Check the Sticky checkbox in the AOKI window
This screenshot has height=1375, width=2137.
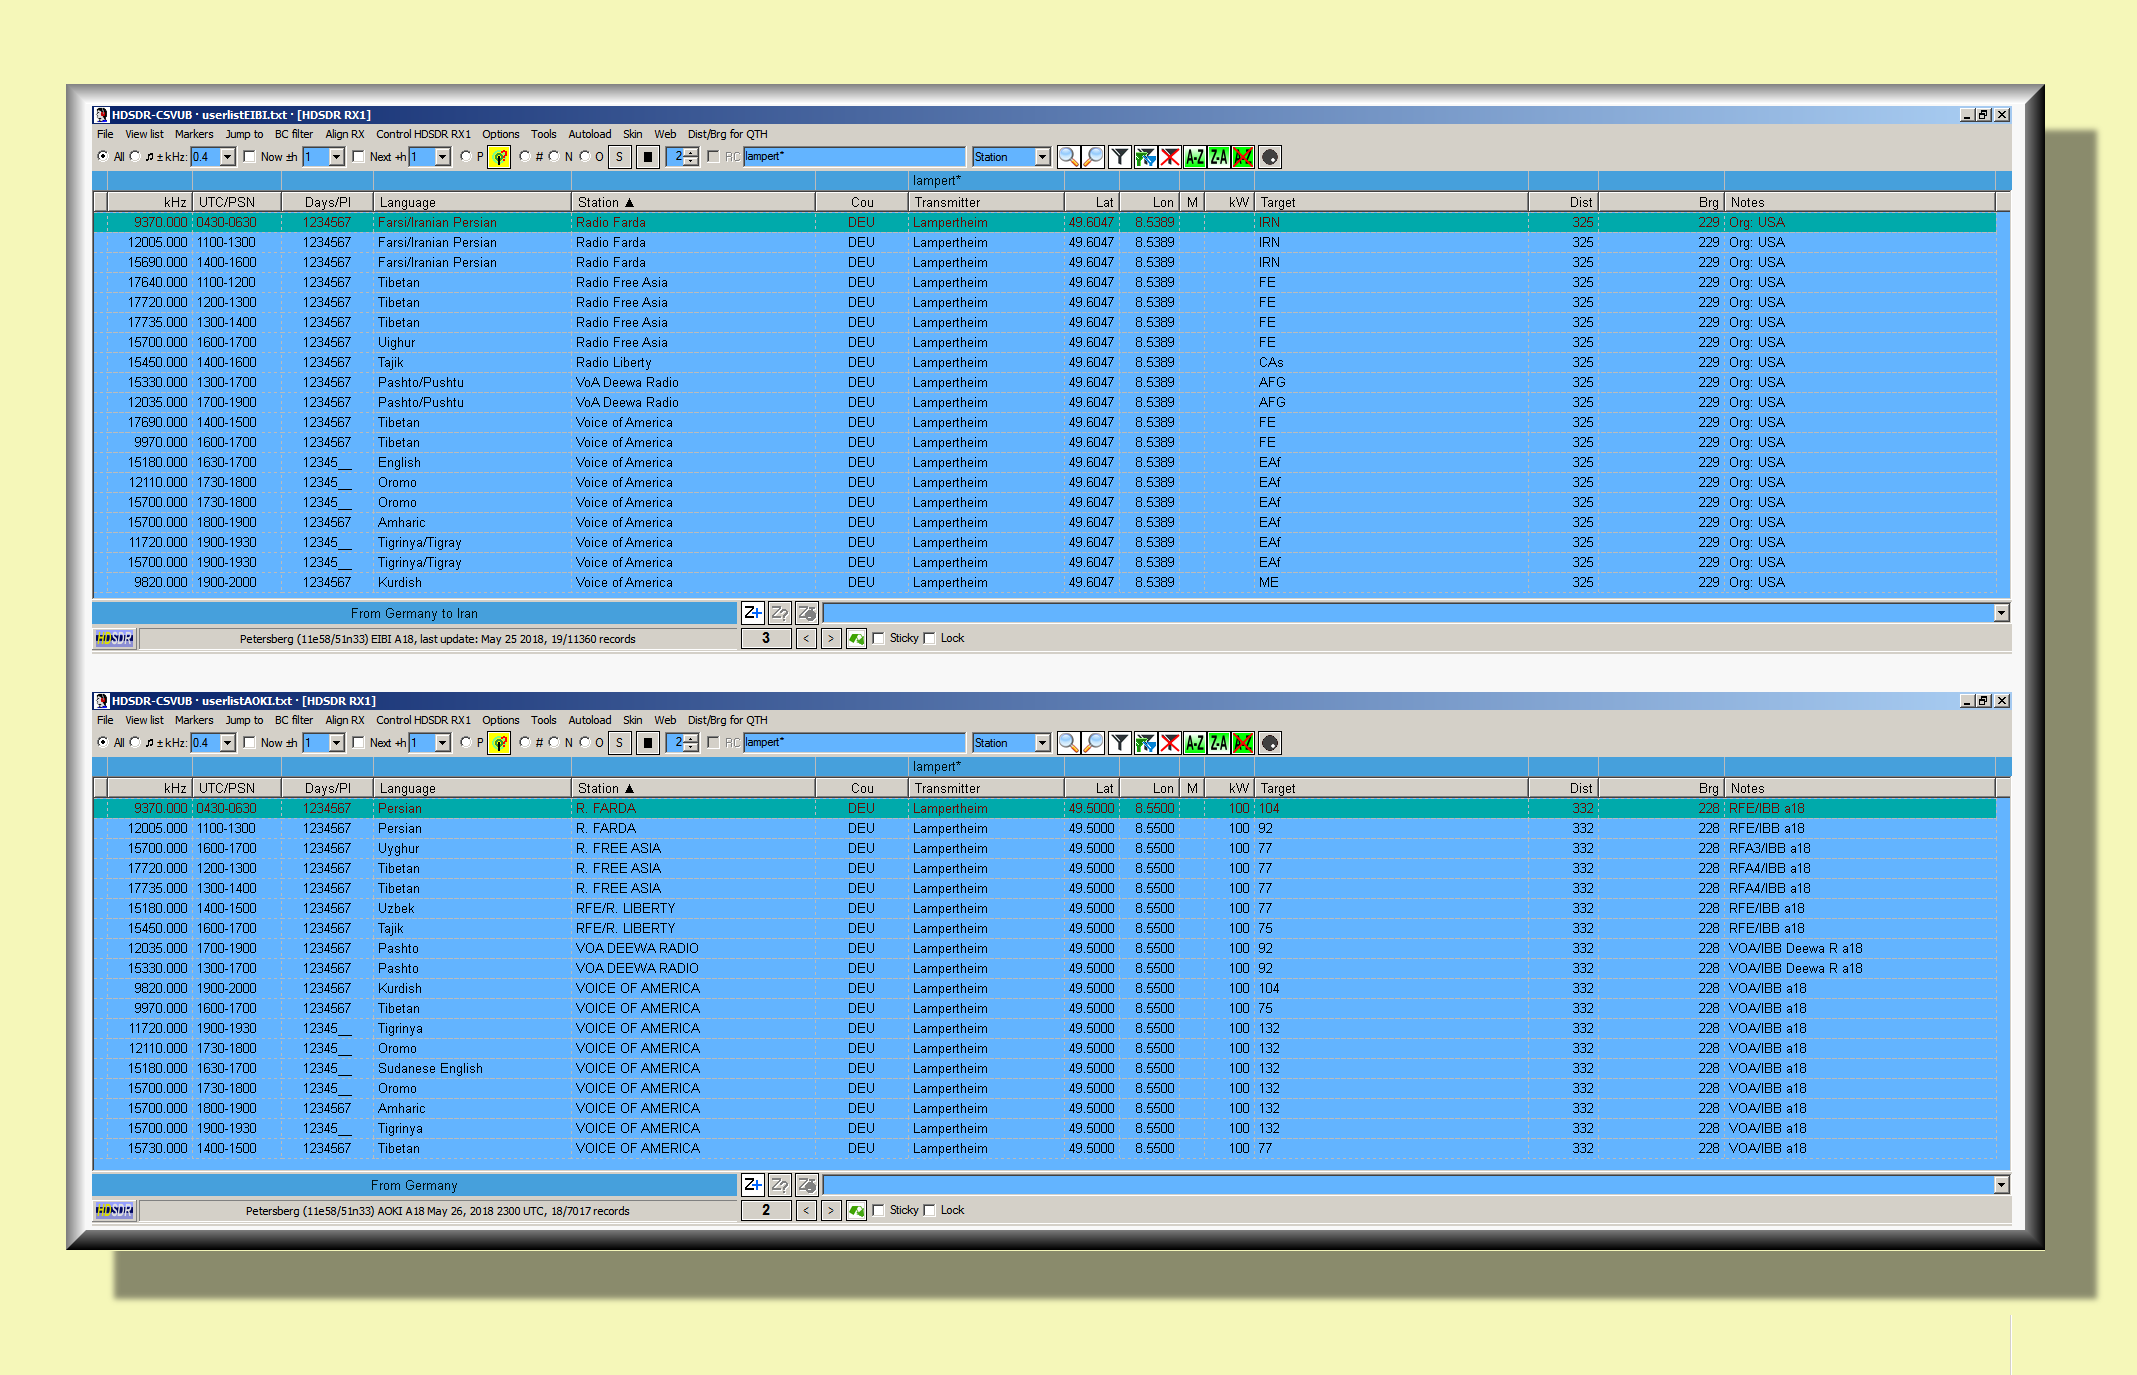point(879,1210)
